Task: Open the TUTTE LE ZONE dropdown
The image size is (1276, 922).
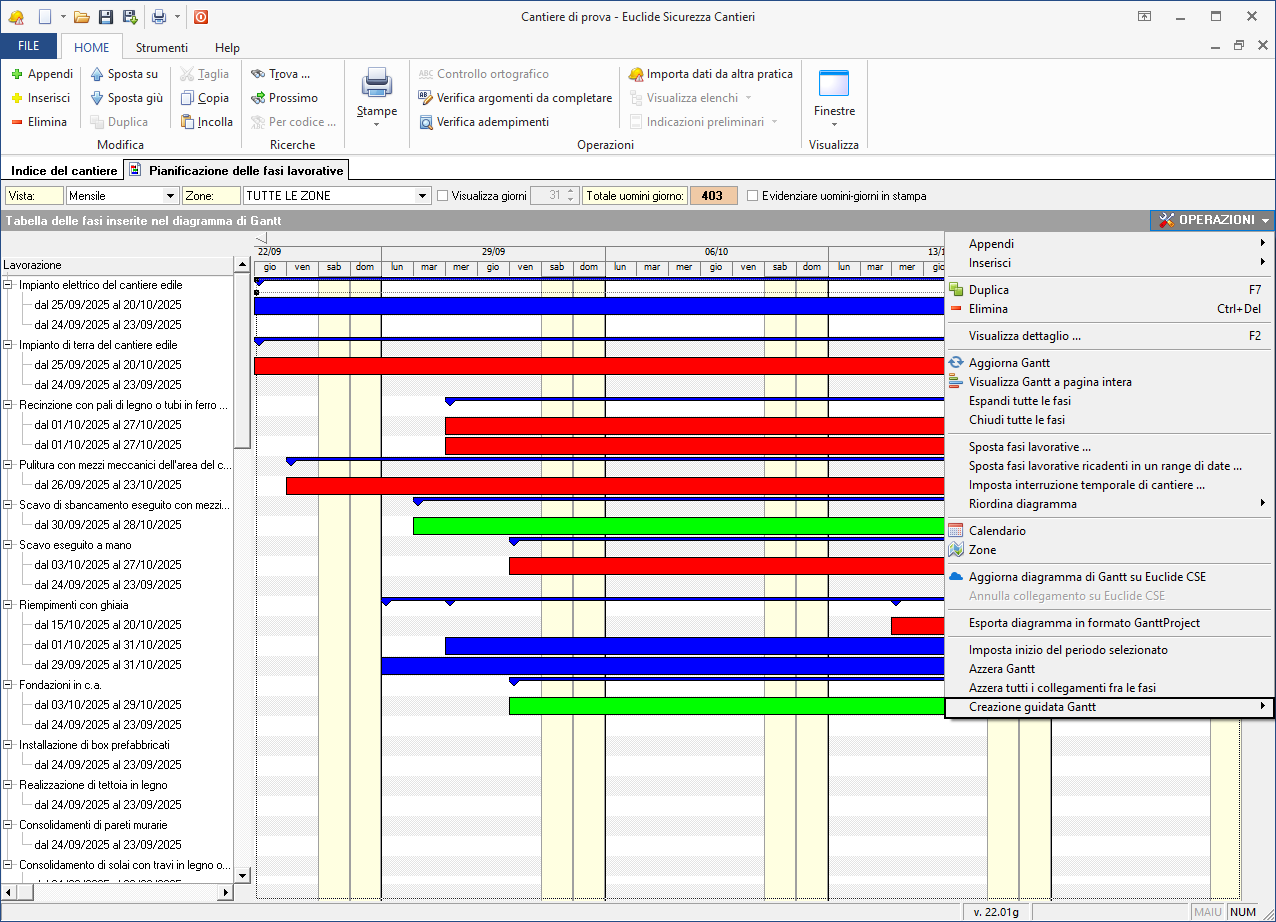Action: click(422, 196)
